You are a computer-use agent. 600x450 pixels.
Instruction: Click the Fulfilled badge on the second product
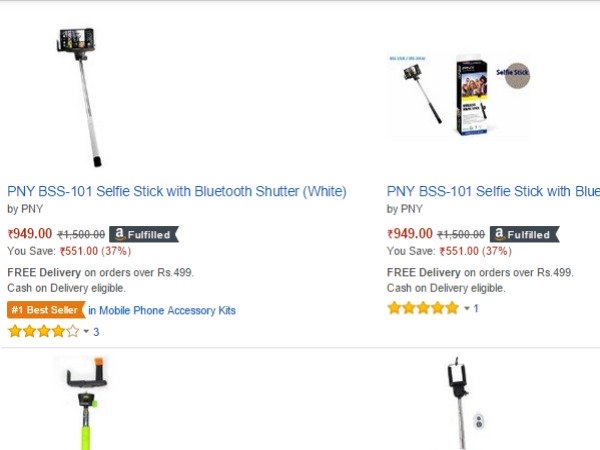coord(524,234)
